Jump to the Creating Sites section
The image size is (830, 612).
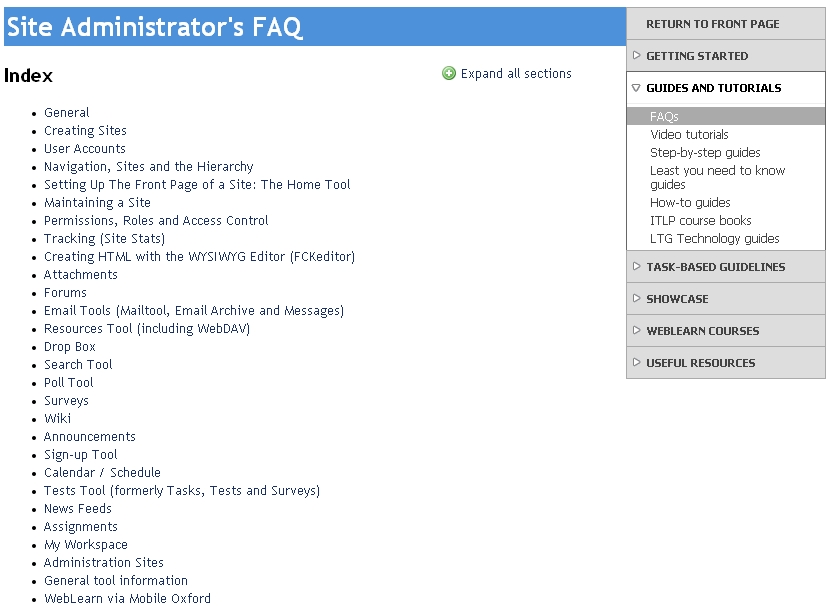pyautogui.click(x=85, y=131)
